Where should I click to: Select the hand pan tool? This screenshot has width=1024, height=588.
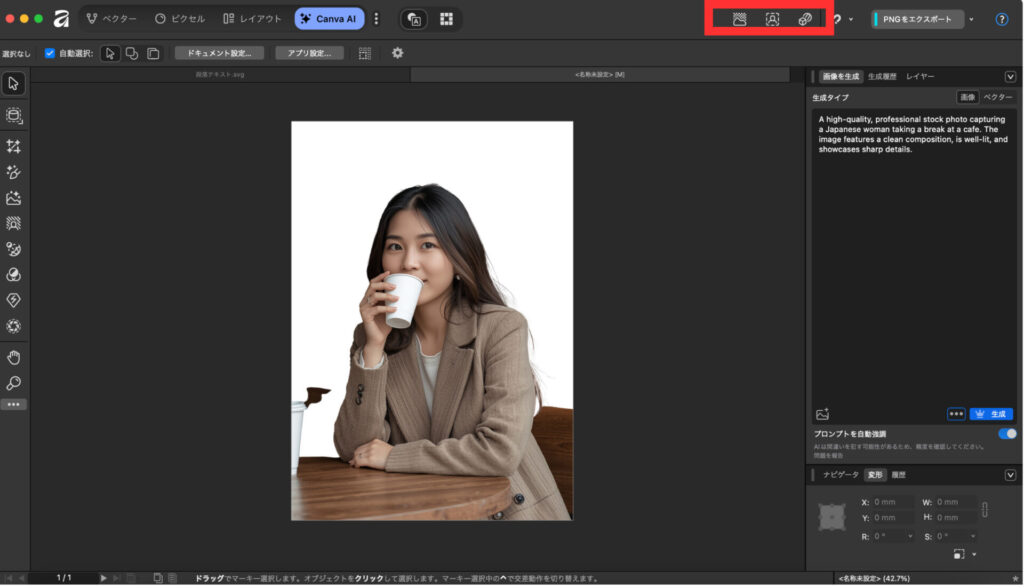14,357
